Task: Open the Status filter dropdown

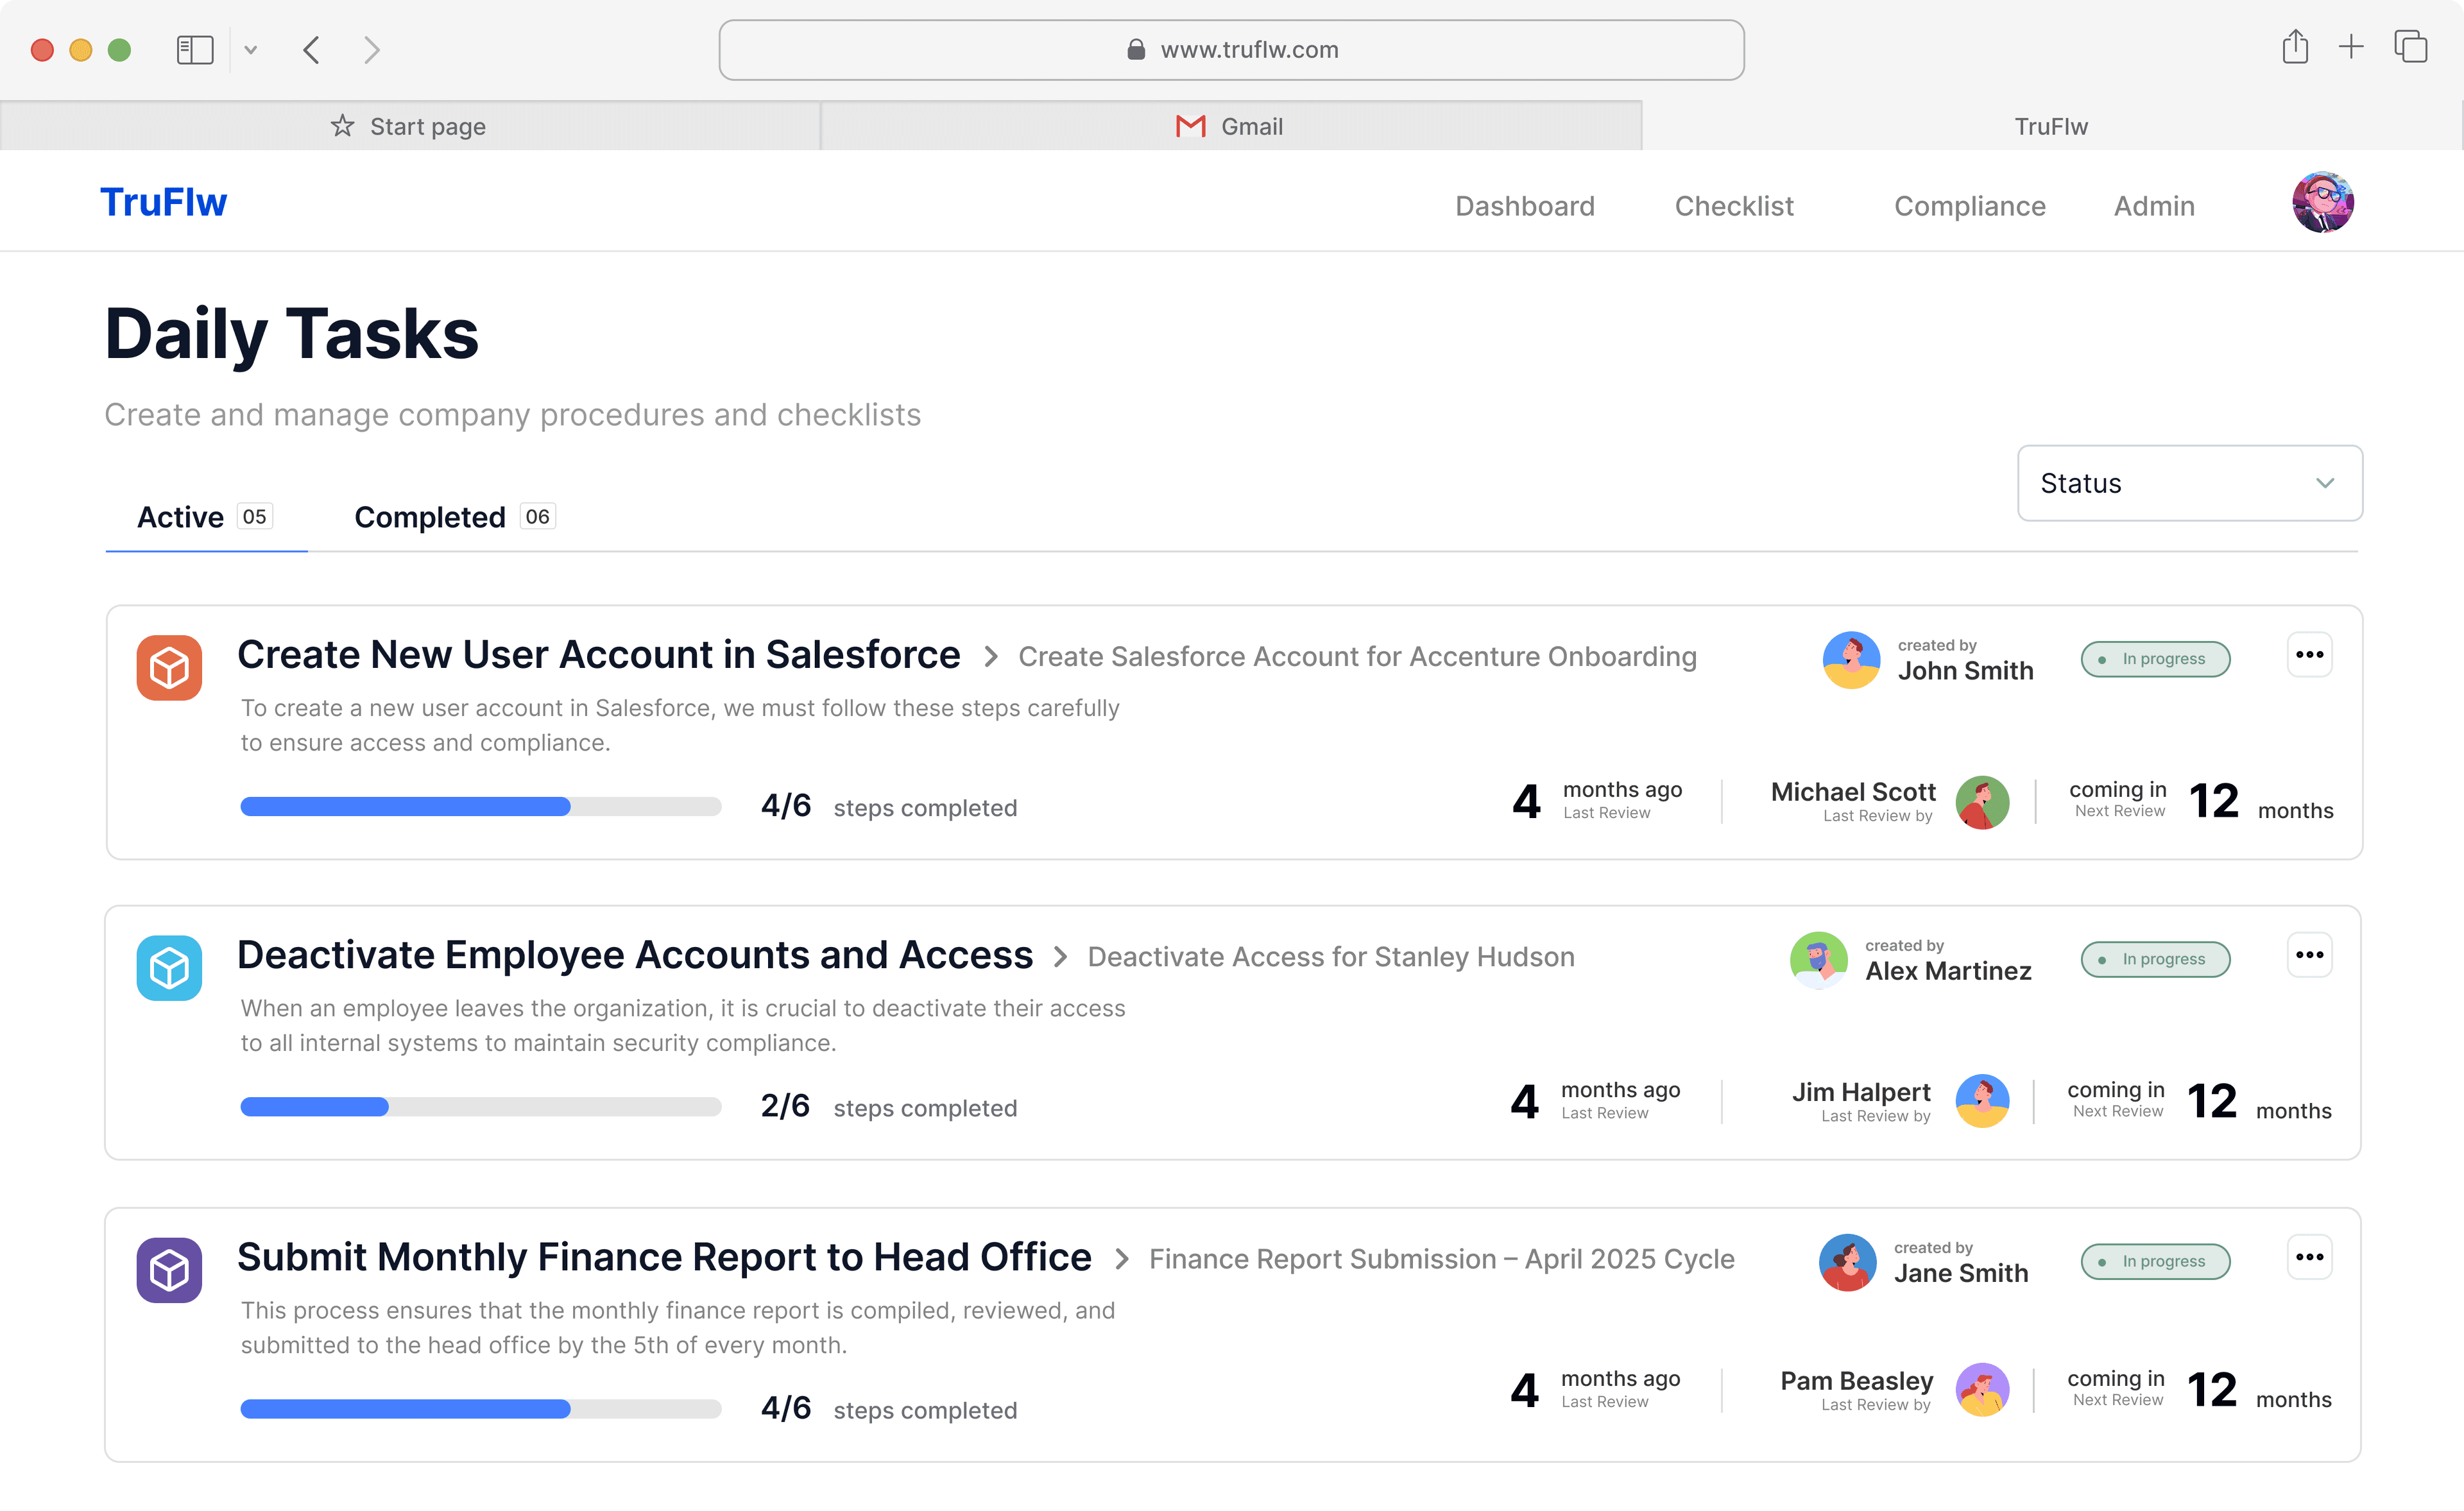Action: pyautogui.click(x=2189, y=483)
